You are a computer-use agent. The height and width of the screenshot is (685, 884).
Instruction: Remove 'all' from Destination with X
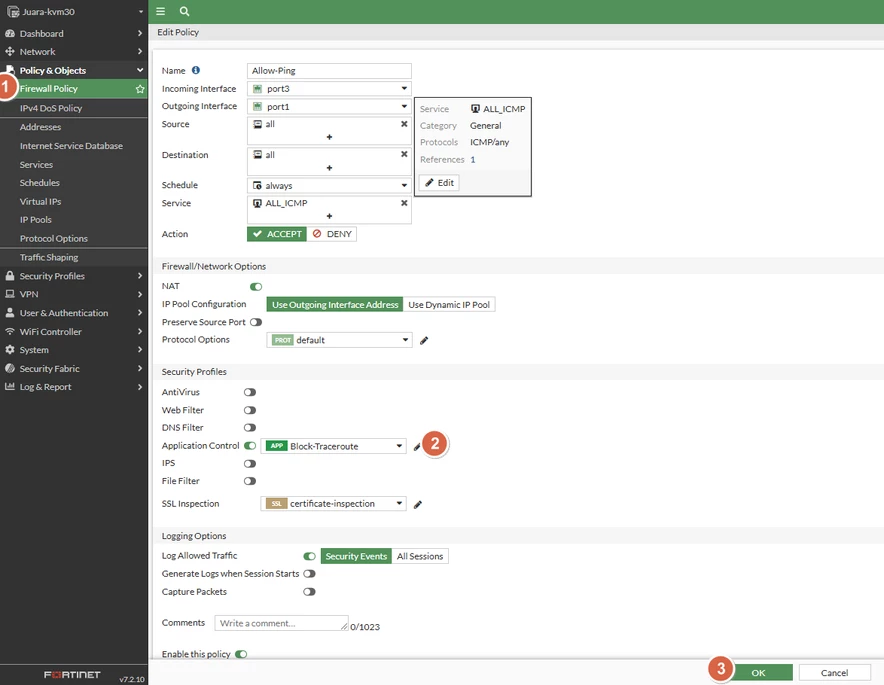click(x=404, y=154)
